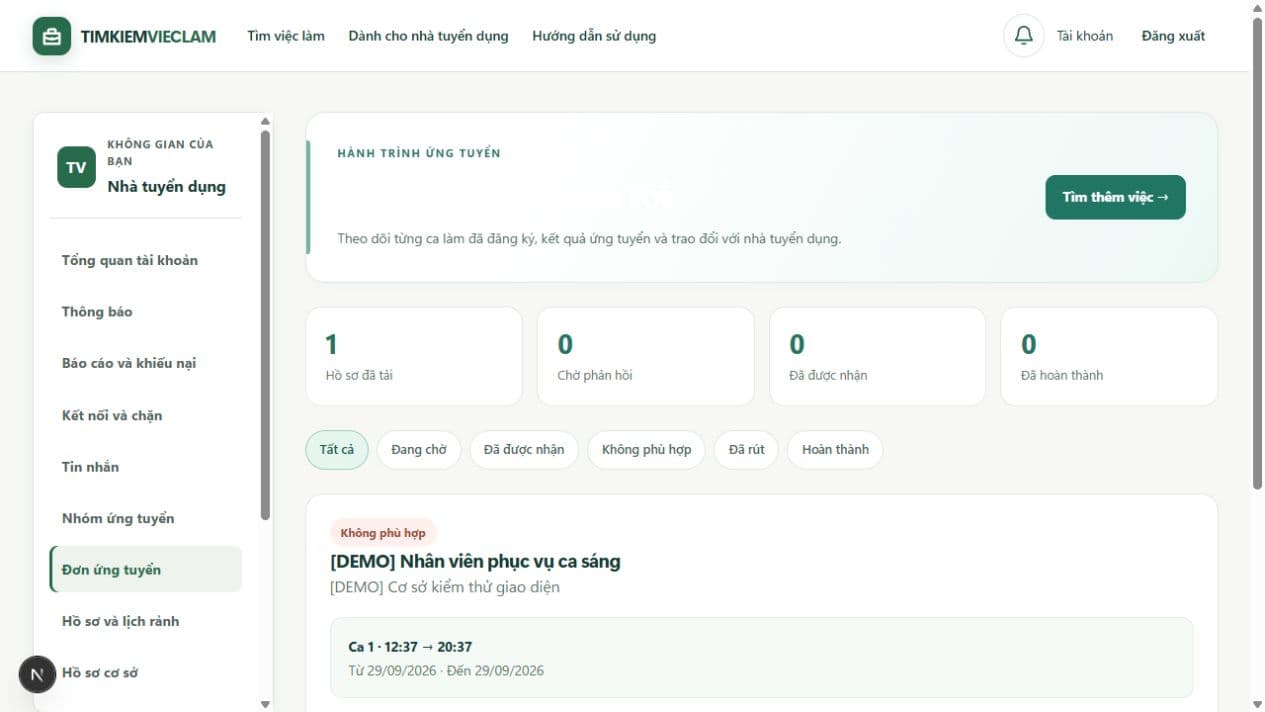Open the notification bell icon
This screenshot has height=712, width=1265.
[x=1023, y=36]
